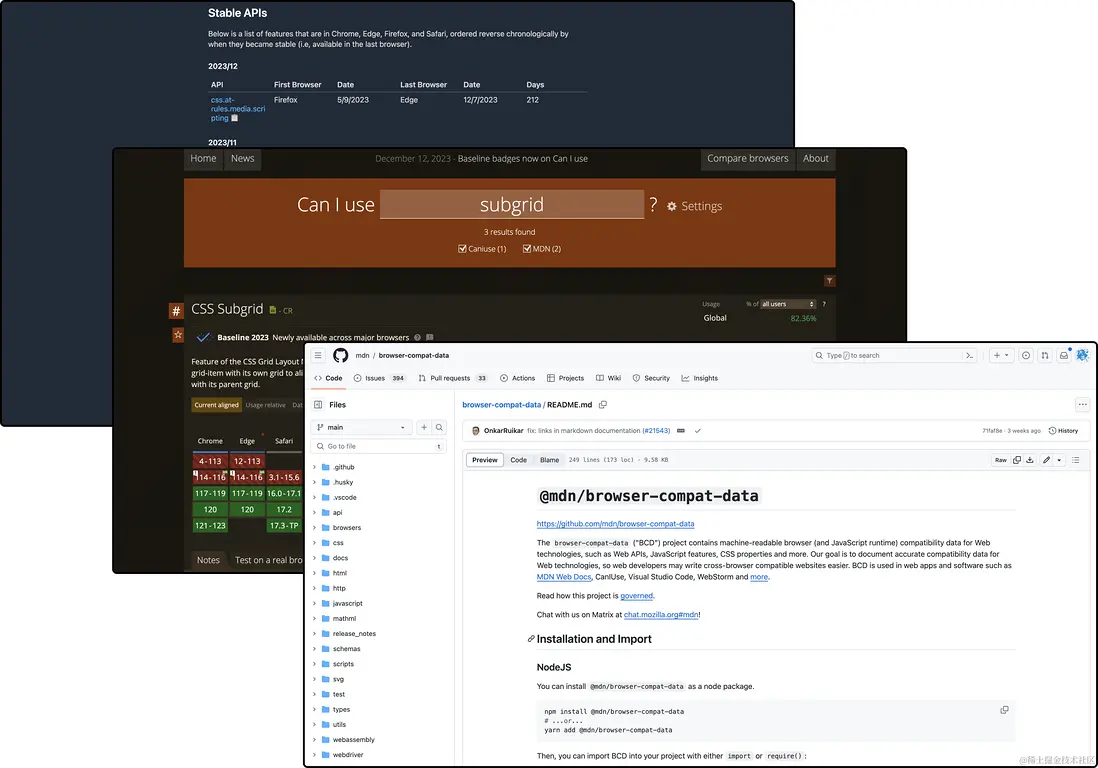Open all users usage dropdown
This screenshot has width=1098, height=768.
pyautogui.click(x=788, y=304)
